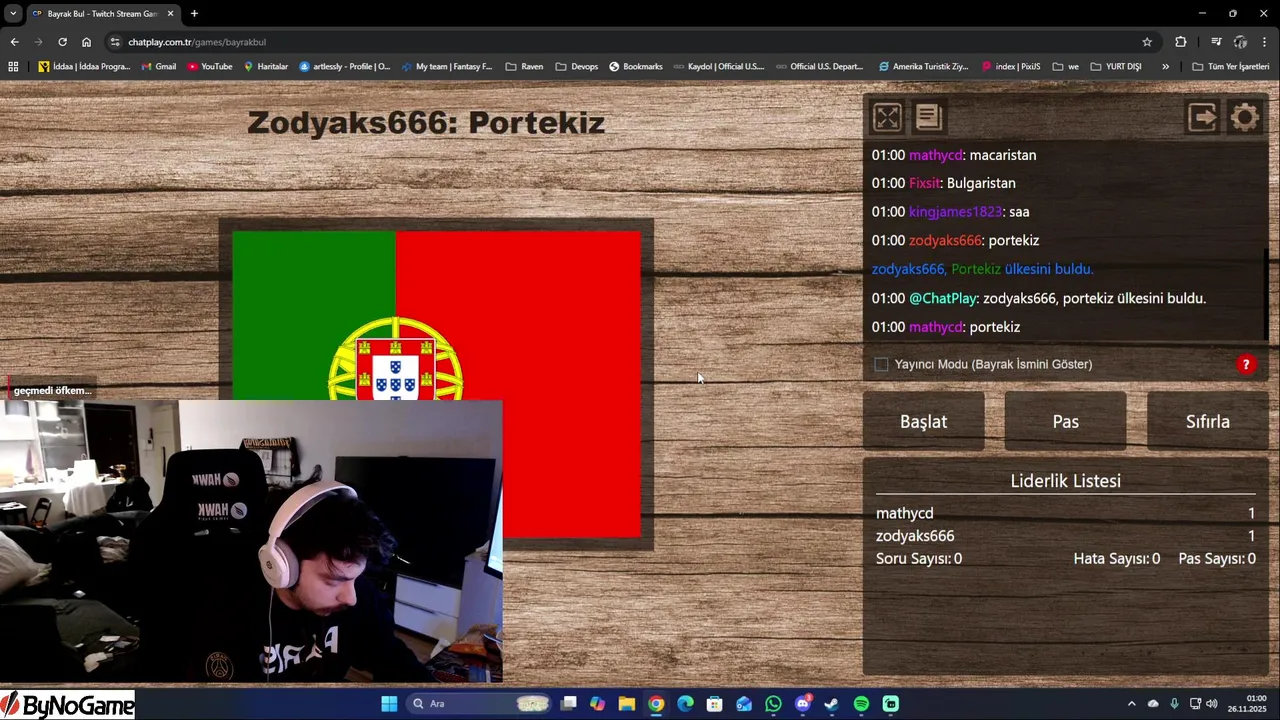Image resolution: width=1280 pixels, height=720 pixels.
Task: Enable Yayıncı Modu checkbox
Action: coord(881,364)
